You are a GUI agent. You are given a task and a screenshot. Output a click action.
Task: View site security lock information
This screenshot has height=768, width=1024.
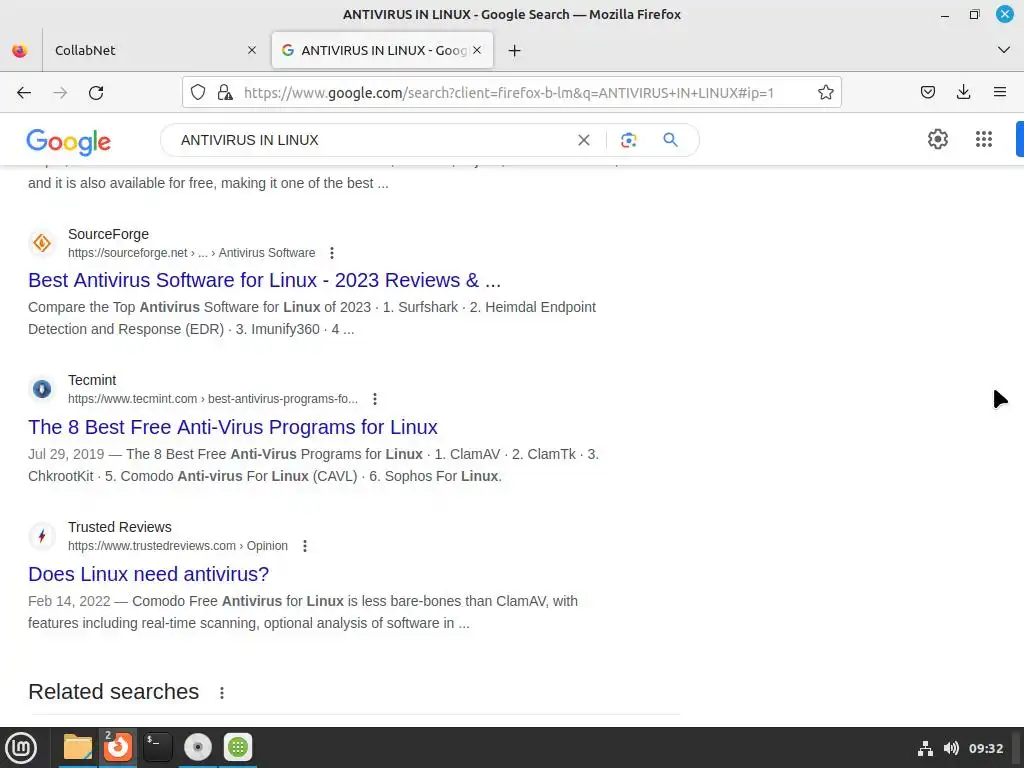coord(225,92)
